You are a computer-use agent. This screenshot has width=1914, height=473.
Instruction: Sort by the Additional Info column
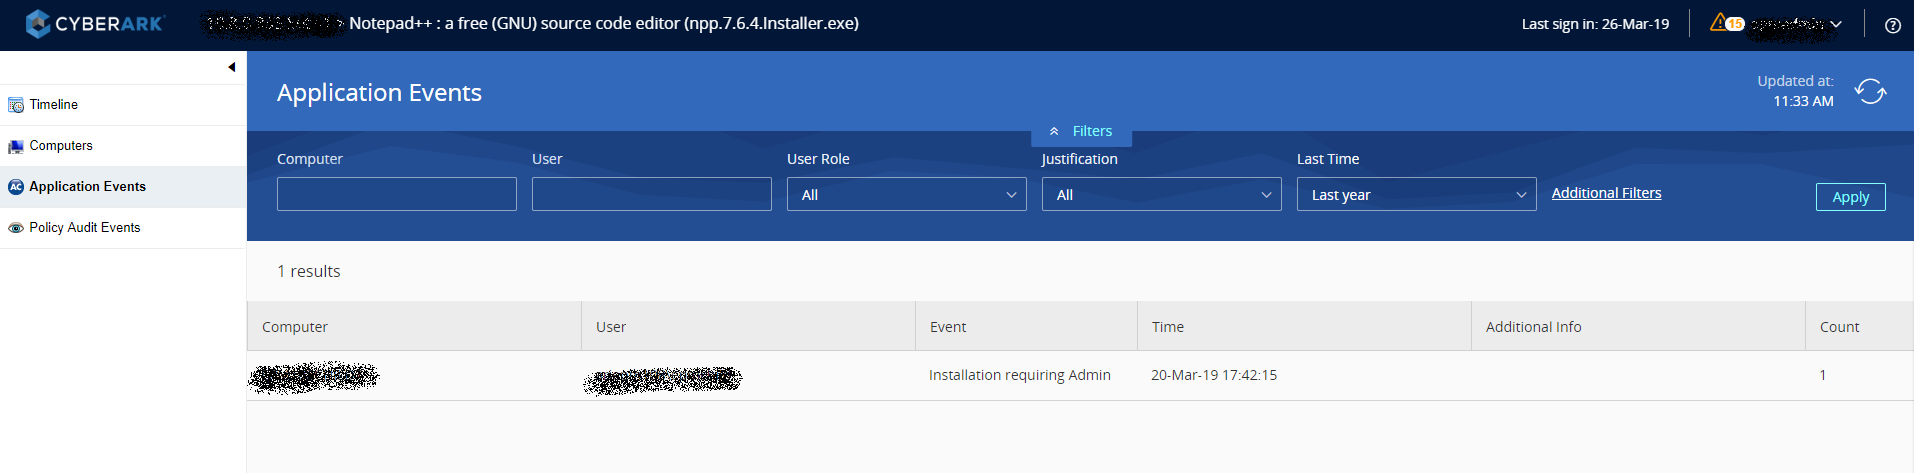[1638, 327]
